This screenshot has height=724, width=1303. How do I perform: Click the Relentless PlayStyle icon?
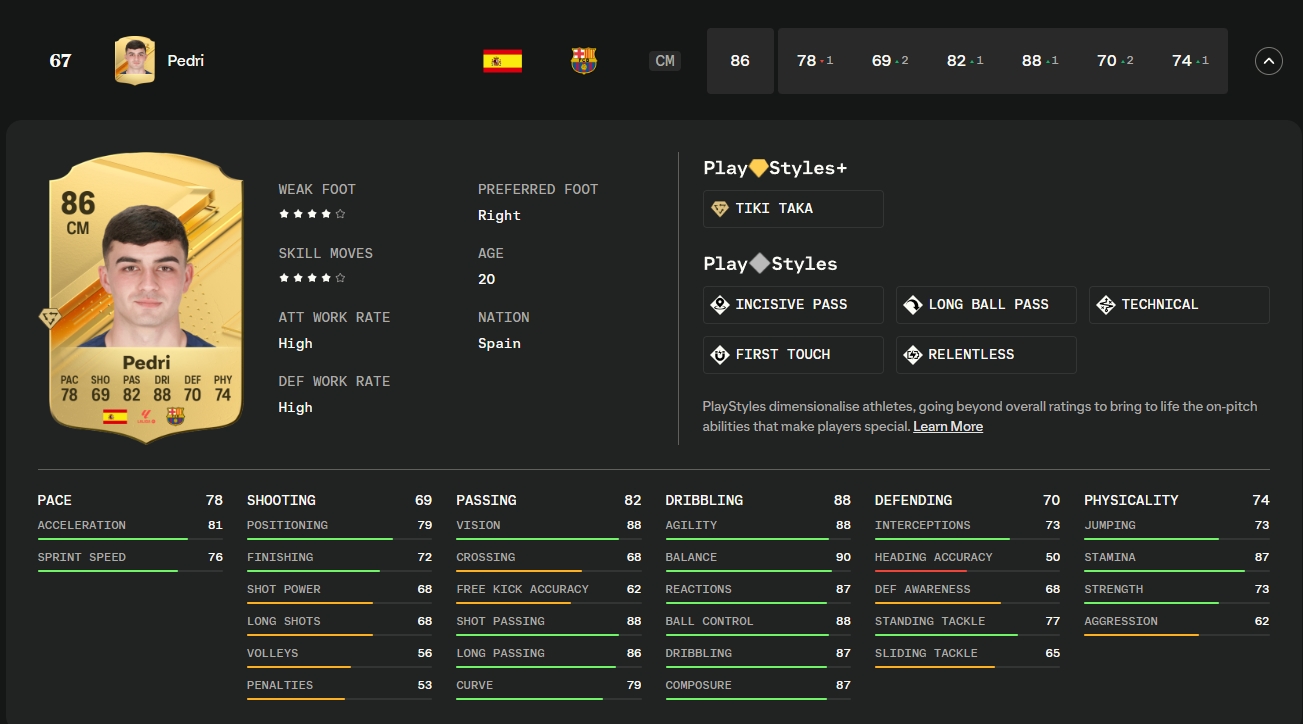tap(912, 355)
